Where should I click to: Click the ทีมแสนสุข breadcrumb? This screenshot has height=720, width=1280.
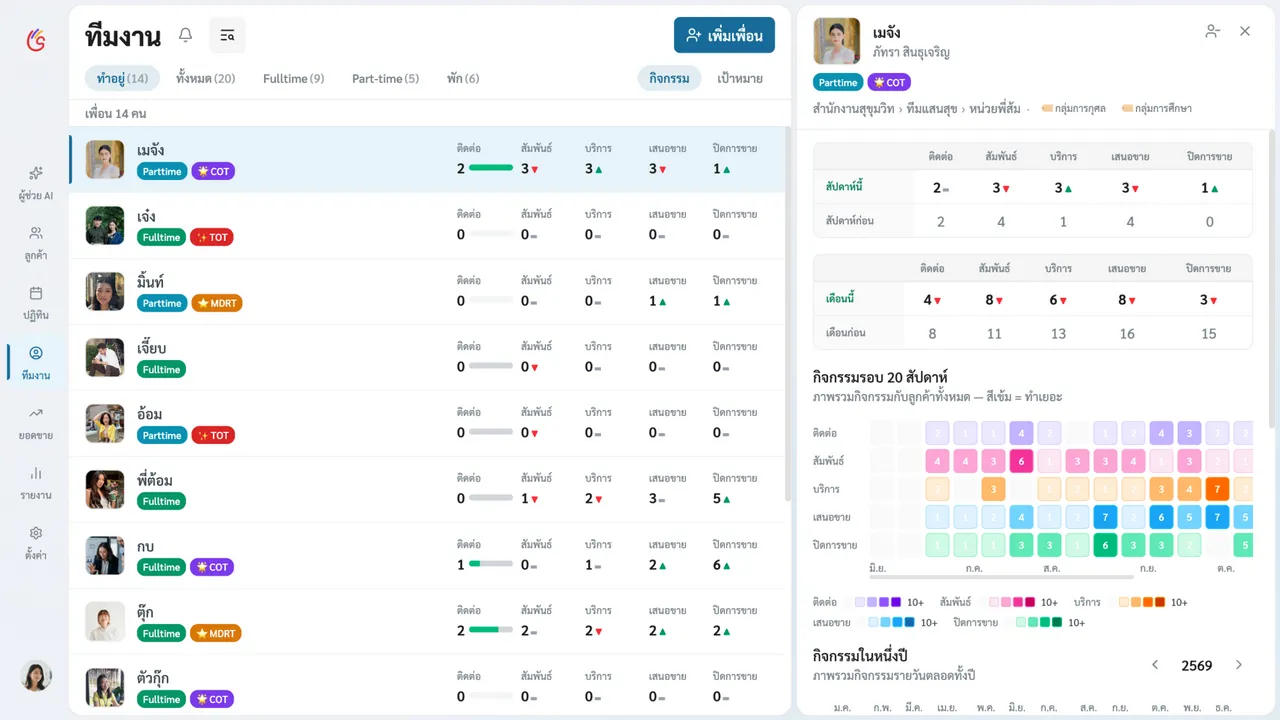click(932, 108)
